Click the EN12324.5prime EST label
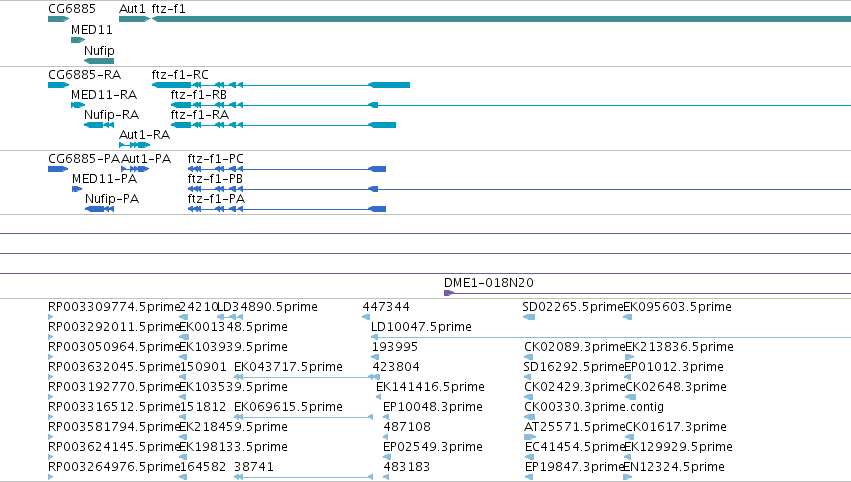 click(674, 468)
